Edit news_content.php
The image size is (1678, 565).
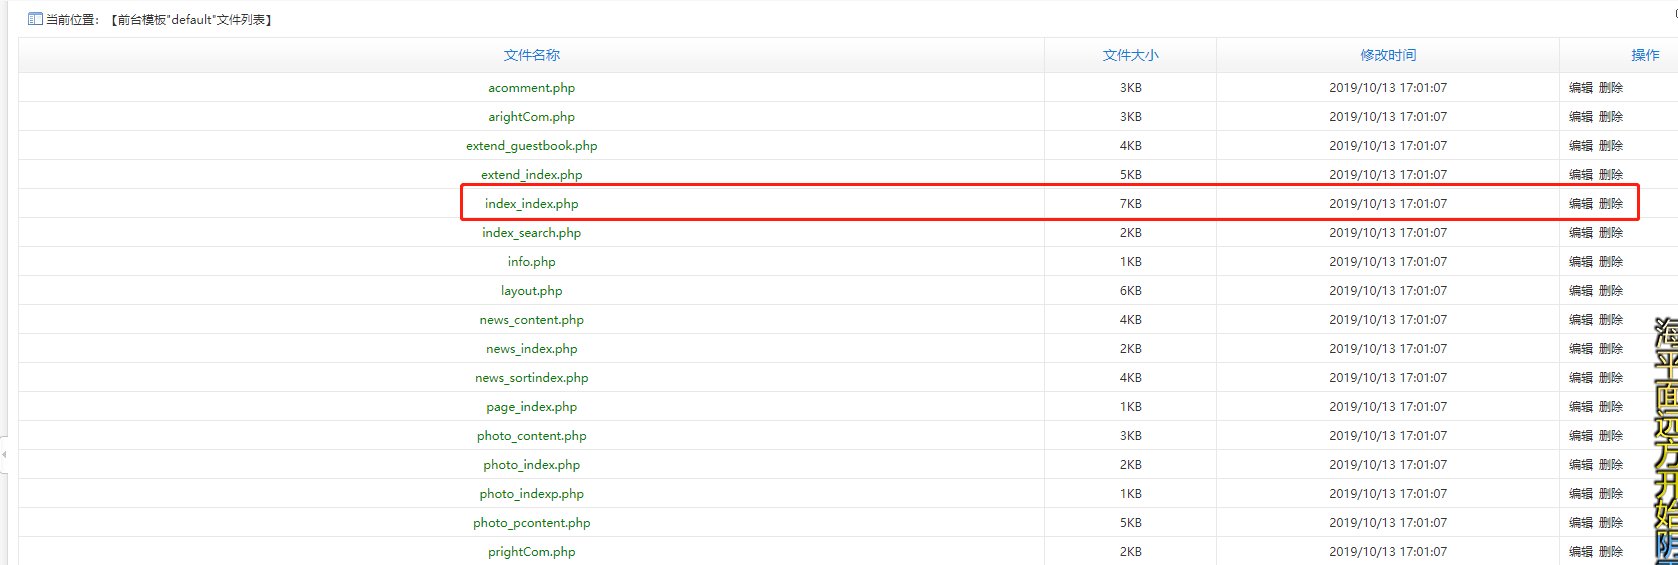pyautogui.click(x=1580, y=320)
